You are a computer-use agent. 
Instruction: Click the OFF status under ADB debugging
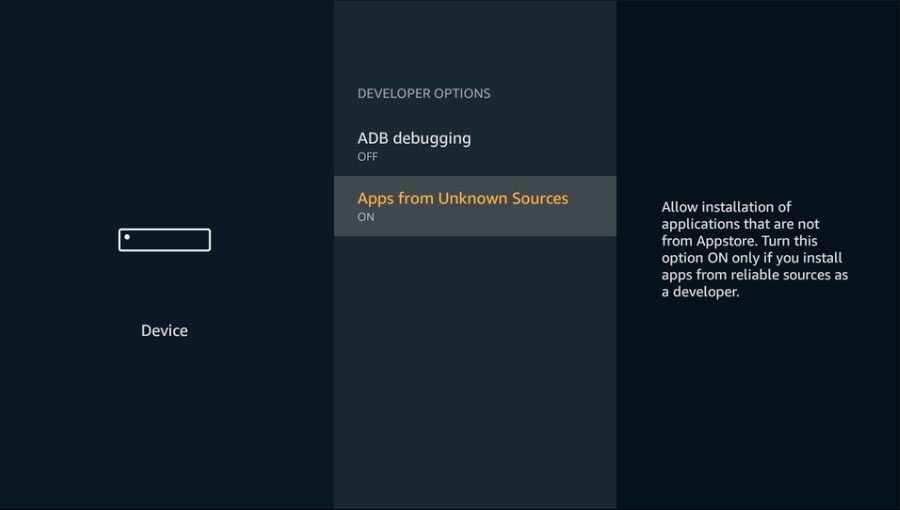point(367,157)
